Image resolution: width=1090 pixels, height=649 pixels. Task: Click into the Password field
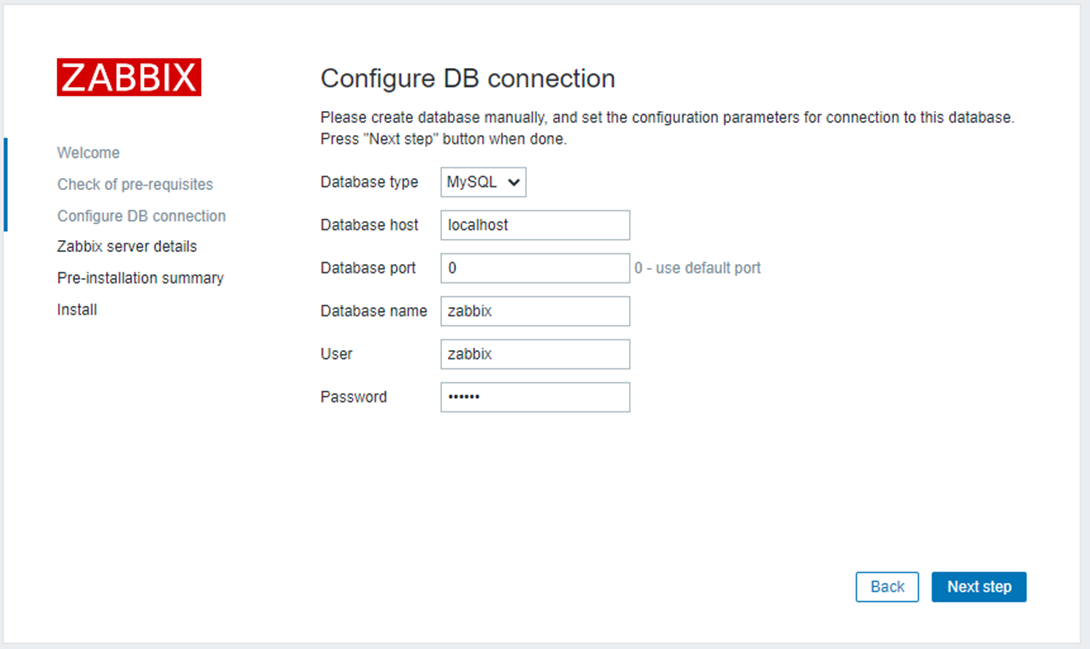tap(535, 397)
